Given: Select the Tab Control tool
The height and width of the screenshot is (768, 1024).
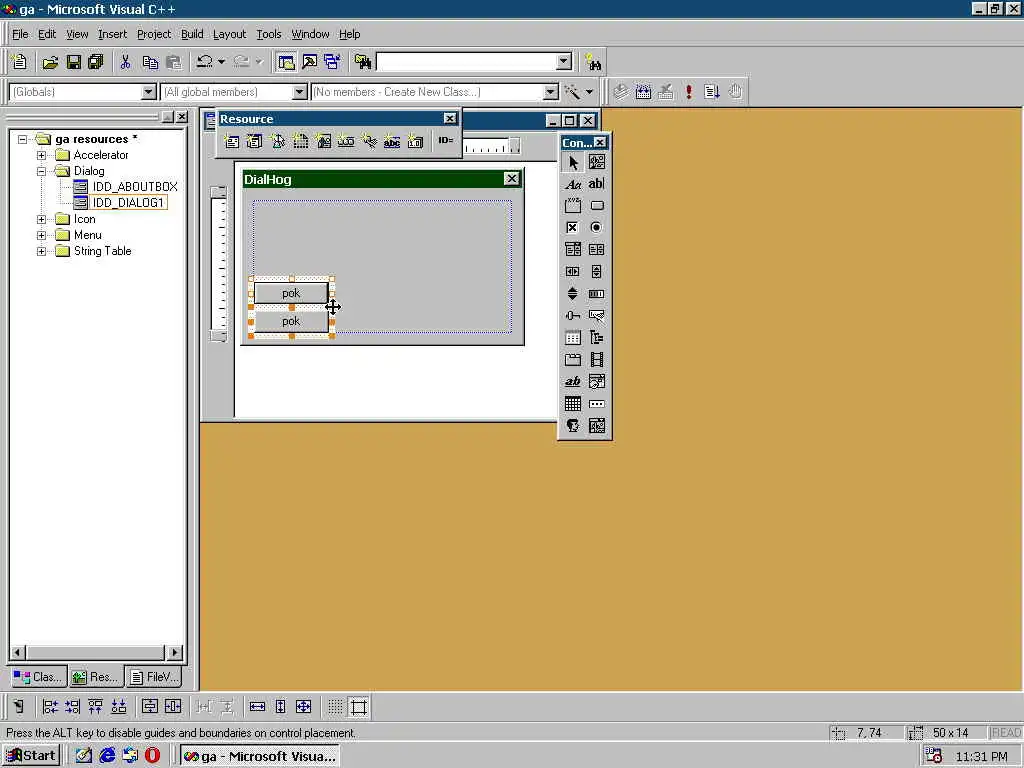Looking at the screenshot, I should (573, 360).
